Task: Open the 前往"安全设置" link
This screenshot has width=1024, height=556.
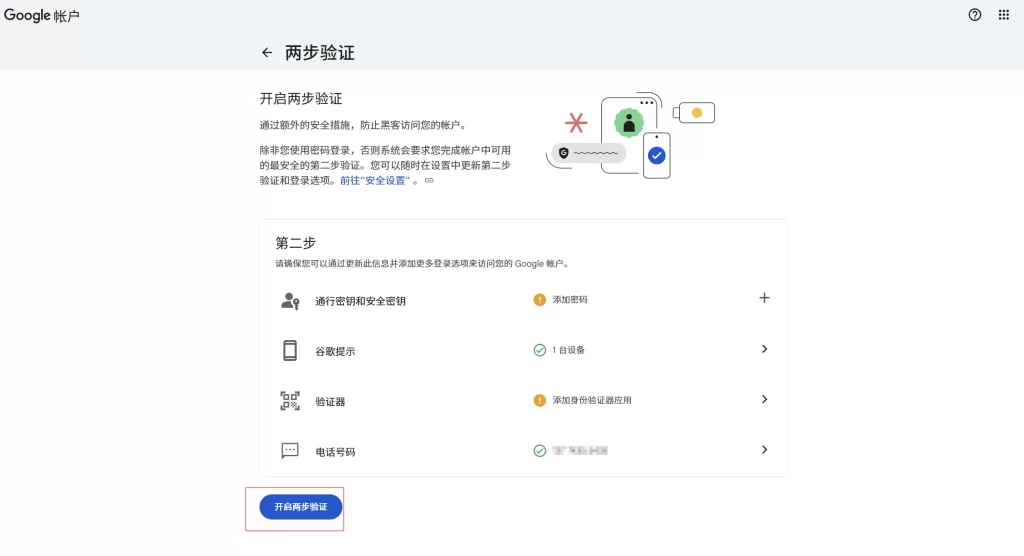Action: click(375, 180)
